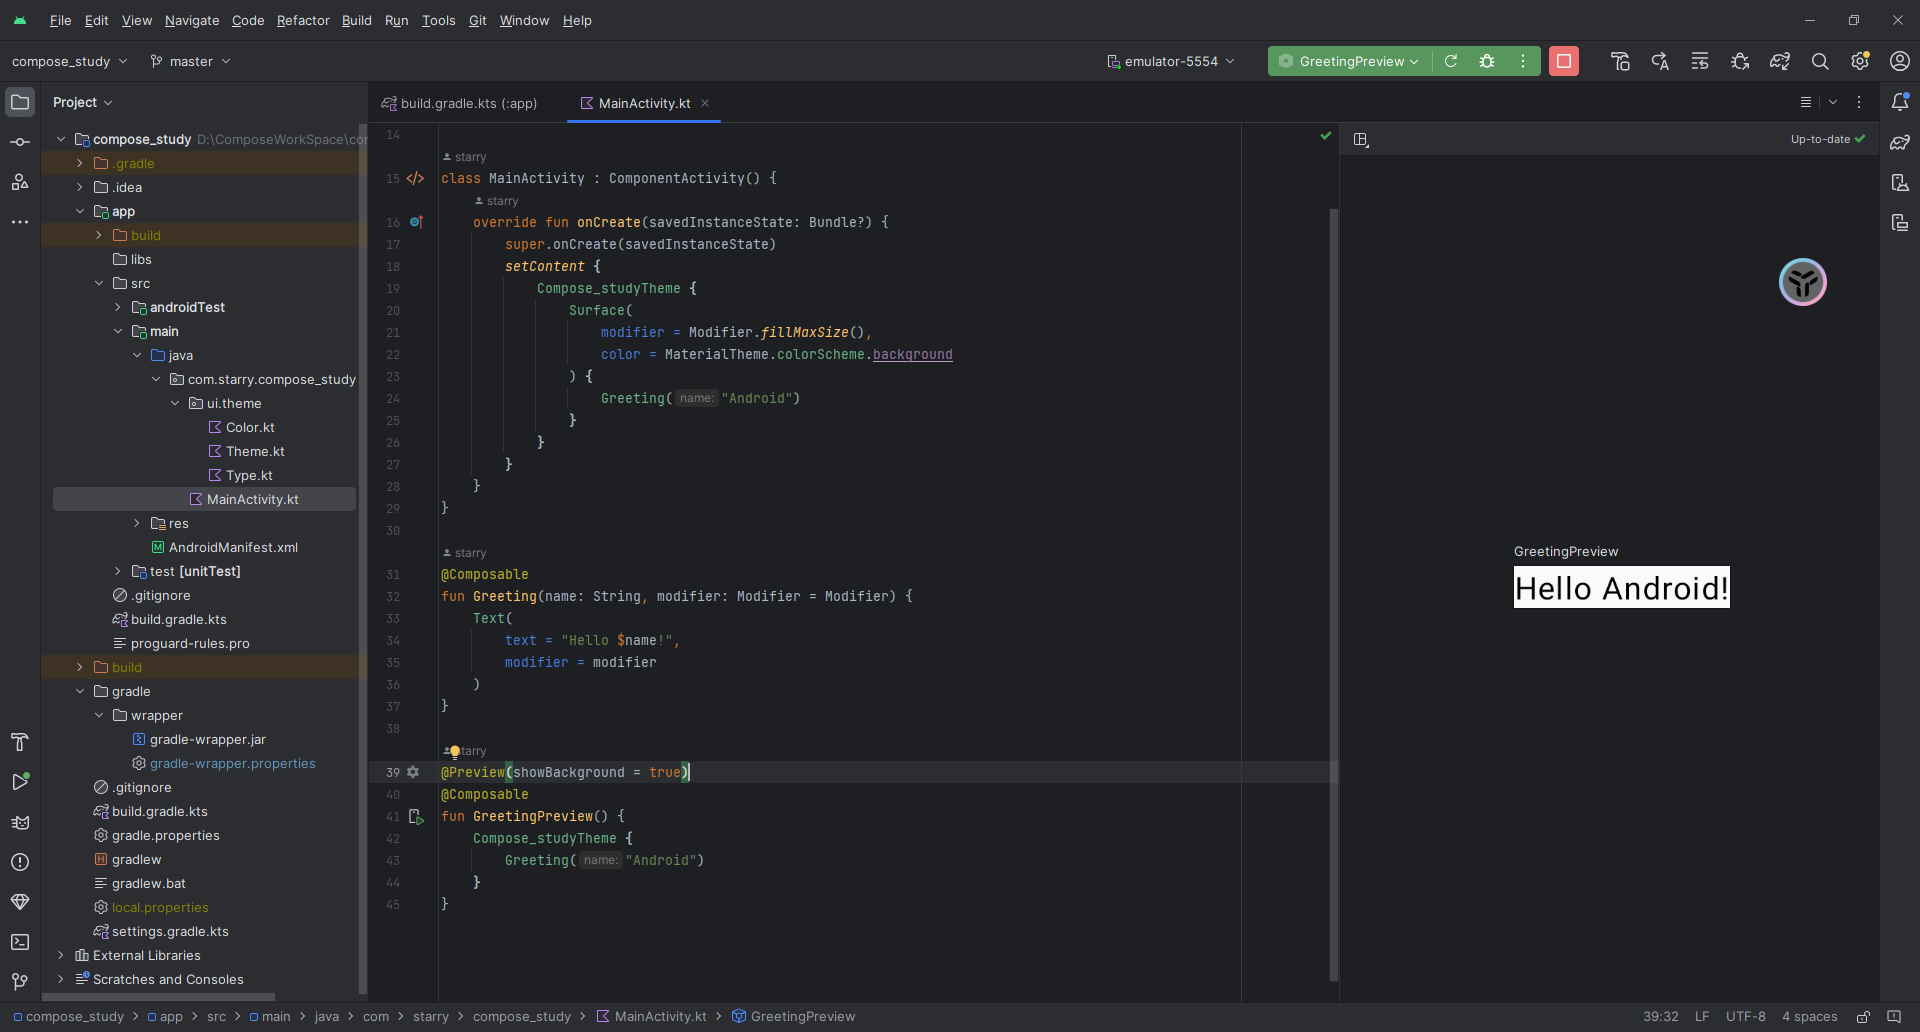
Task: Click preview settings gear on line 39
Action: [413, 772]
